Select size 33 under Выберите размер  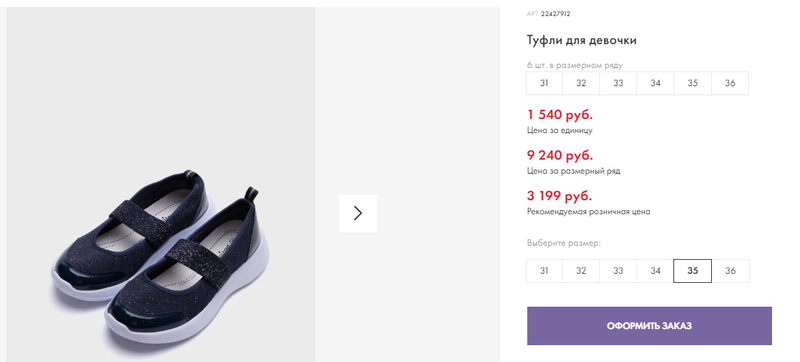pyautogui.click(x=618, y=271)
